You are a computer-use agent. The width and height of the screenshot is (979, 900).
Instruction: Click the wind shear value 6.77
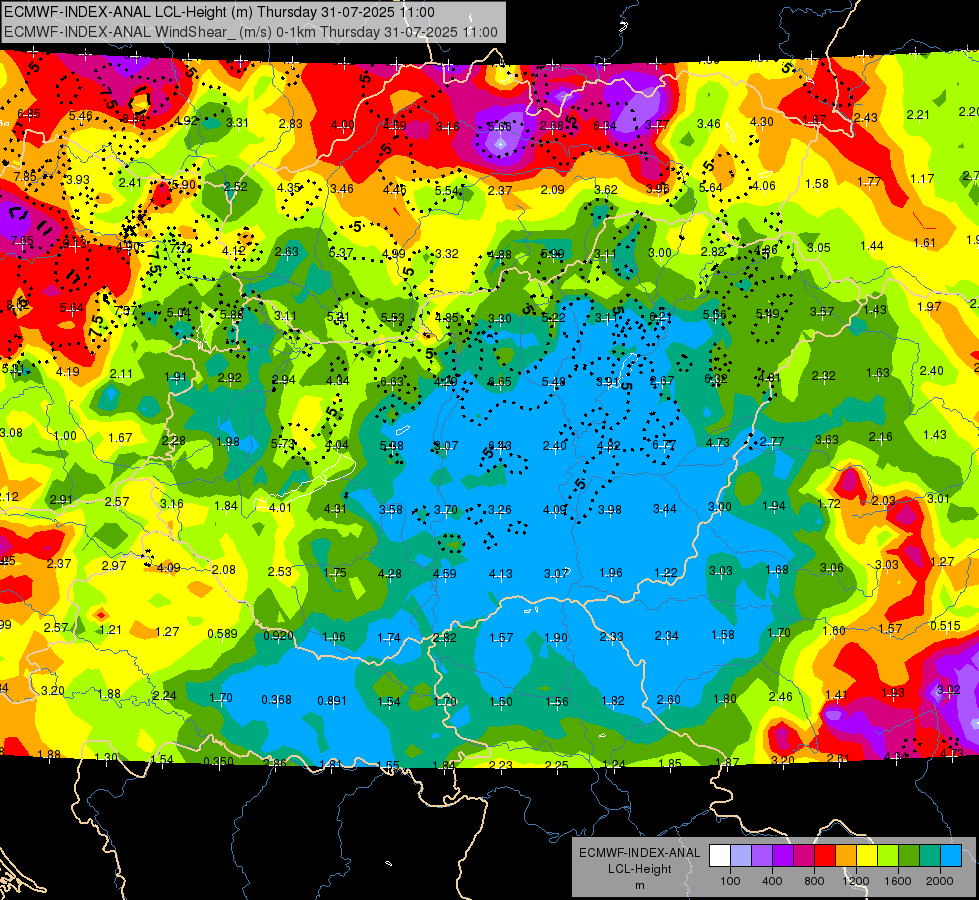pos(664,445)
